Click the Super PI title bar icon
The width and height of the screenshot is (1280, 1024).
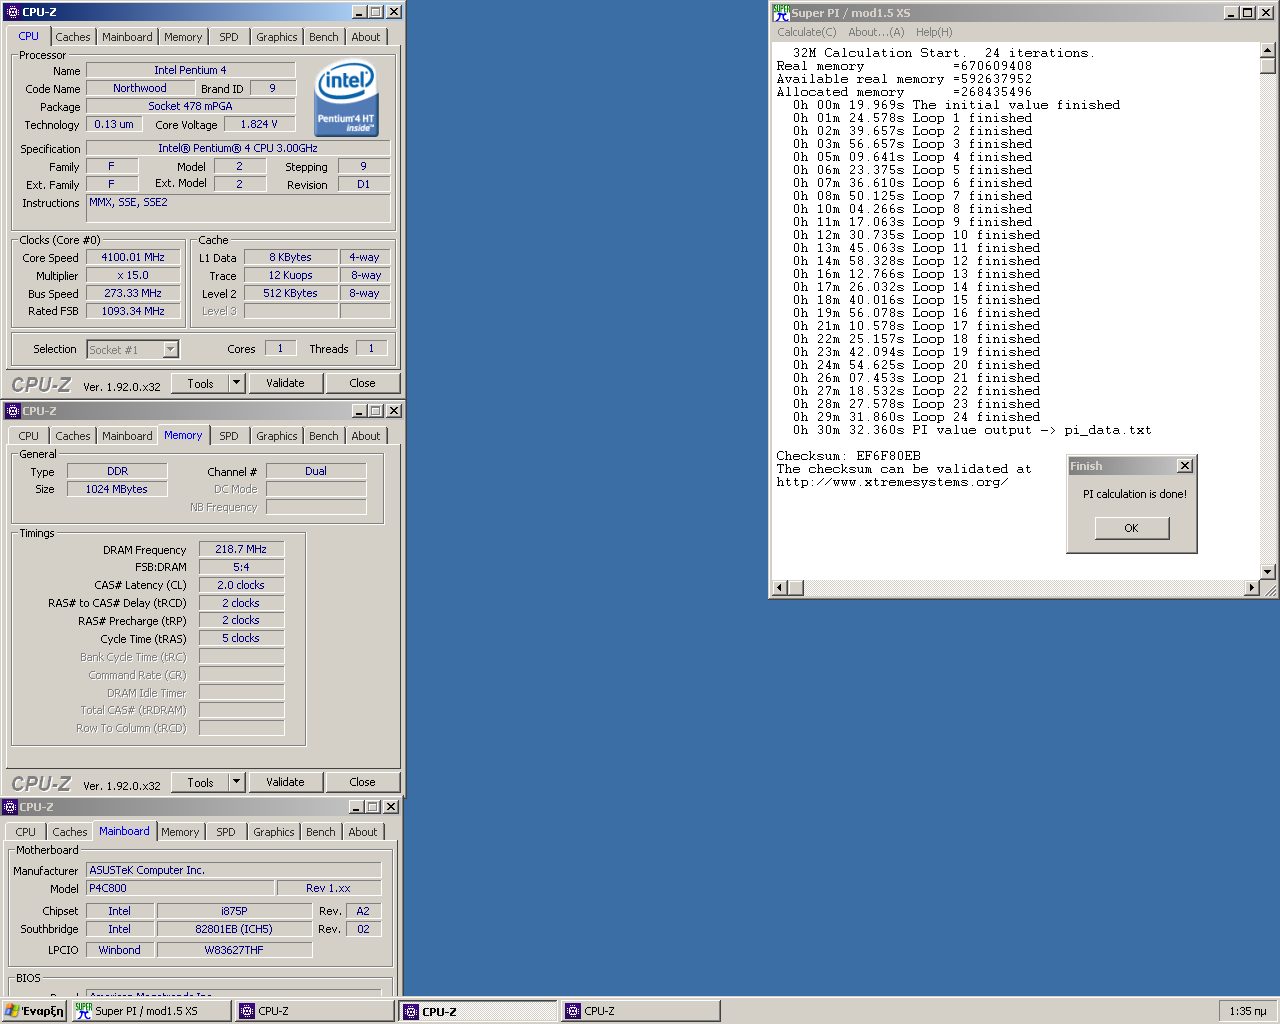pos(781,13)
